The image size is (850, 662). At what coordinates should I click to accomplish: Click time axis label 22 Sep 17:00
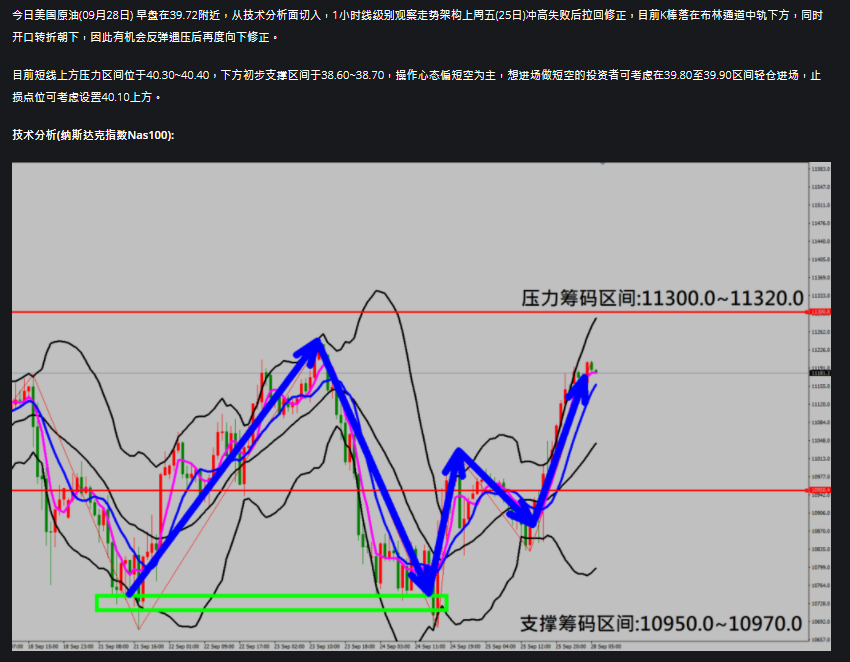(x=254, y=646)
